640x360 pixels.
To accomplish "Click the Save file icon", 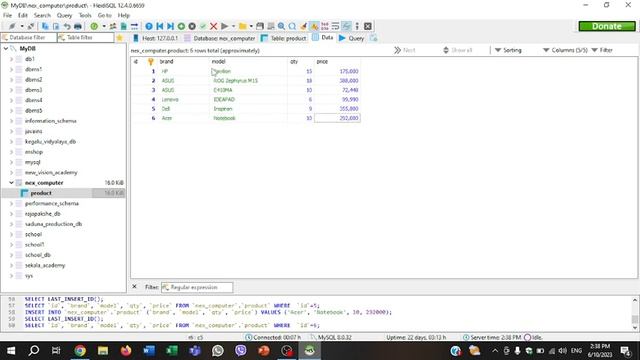I will pyautogui.click(x=260, y=26).
